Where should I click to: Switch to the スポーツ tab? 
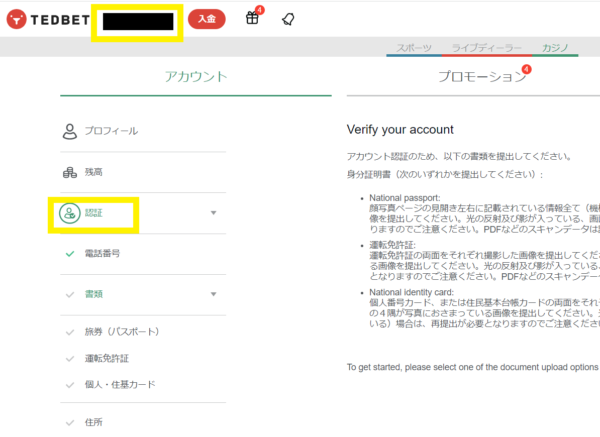coord(414,47)
